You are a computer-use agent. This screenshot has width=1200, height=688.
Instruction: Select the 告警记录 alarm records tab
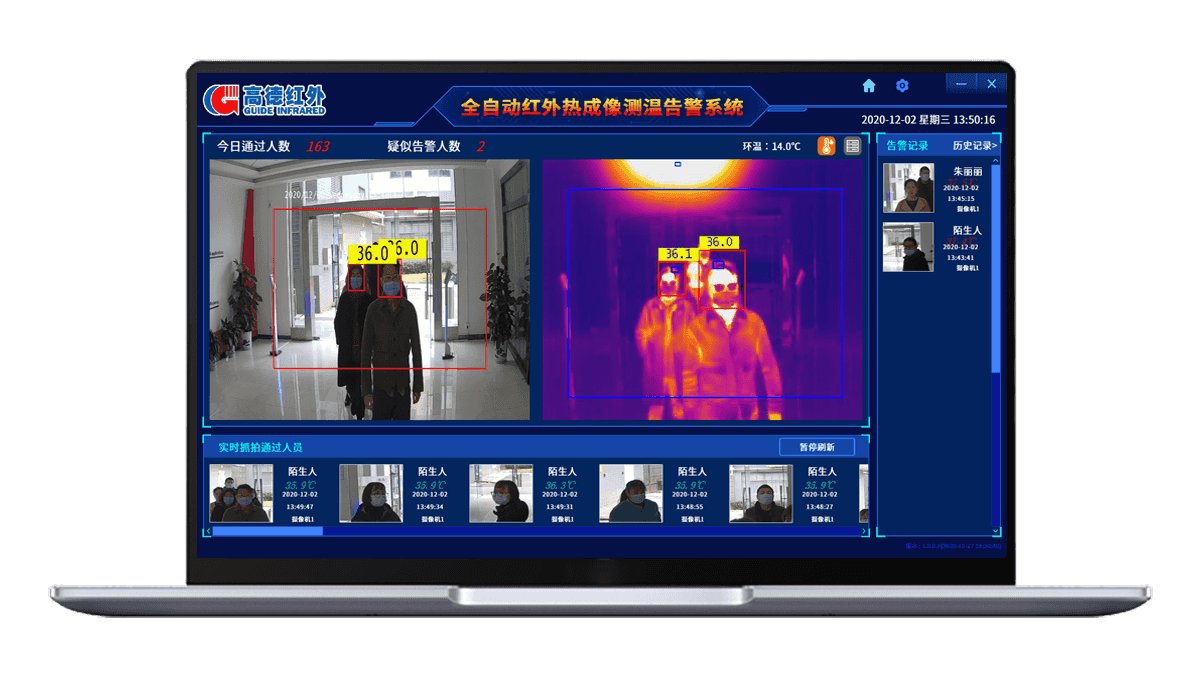[x=908, y=146]
